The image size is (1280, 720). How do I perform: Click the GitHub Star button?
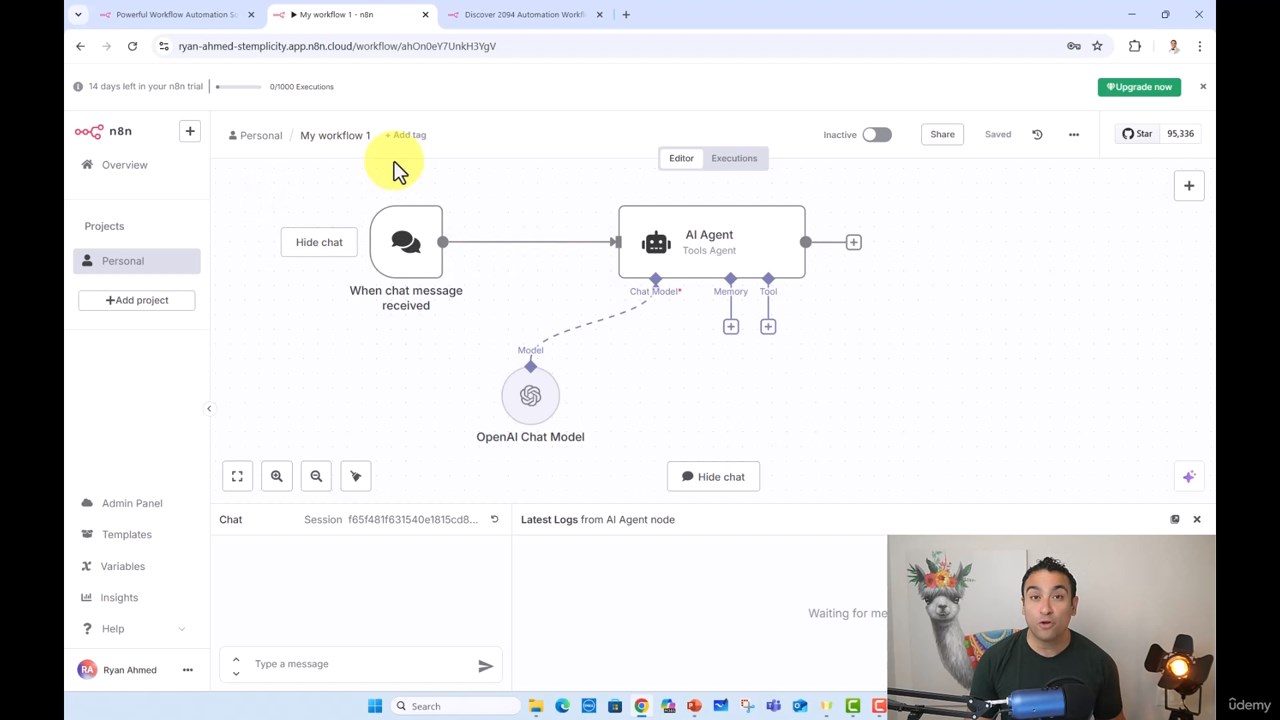tap(1137, 134)
